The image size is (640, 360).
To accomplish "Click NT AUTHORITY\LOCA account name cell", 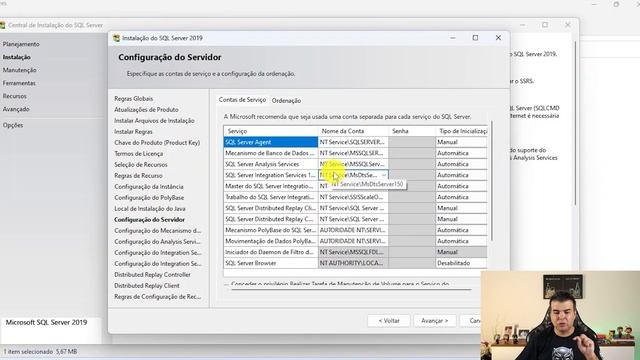I will [x=353, y=263].
